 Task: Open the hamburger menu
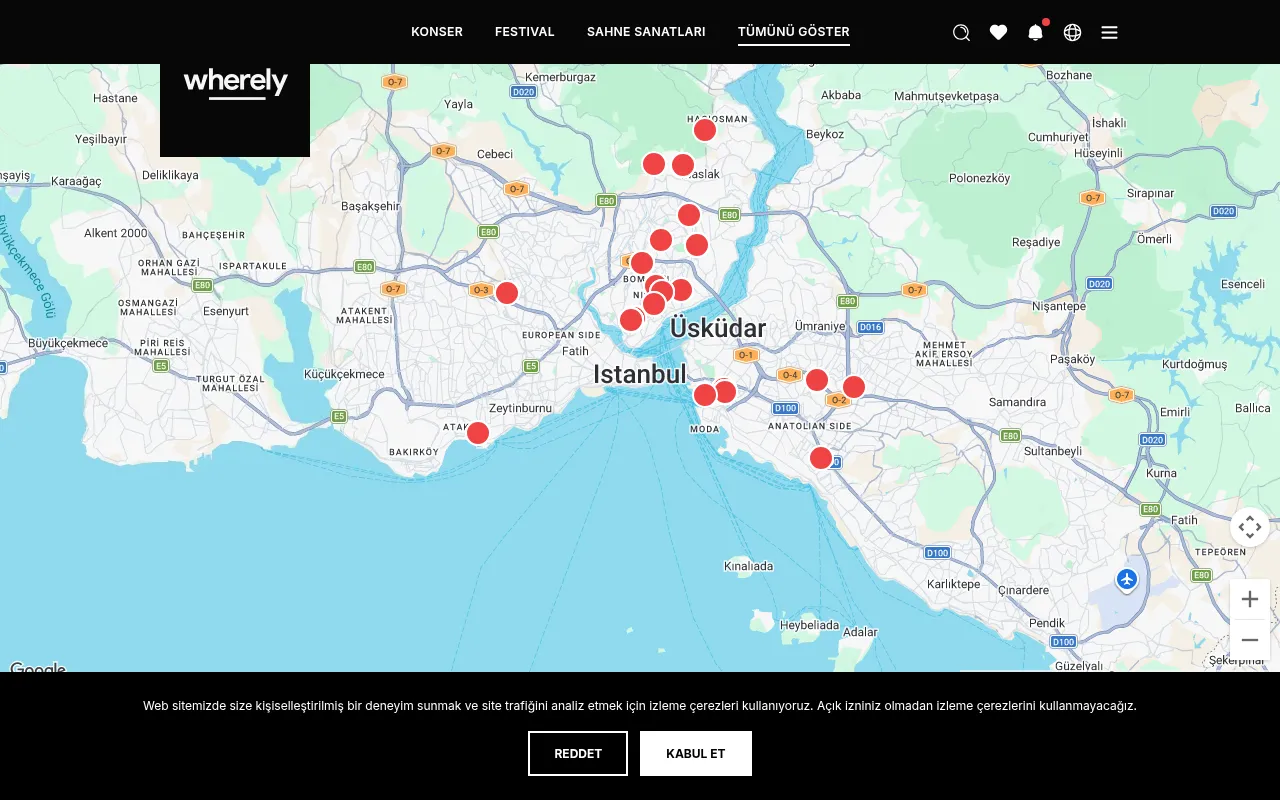click(1109, 32)
